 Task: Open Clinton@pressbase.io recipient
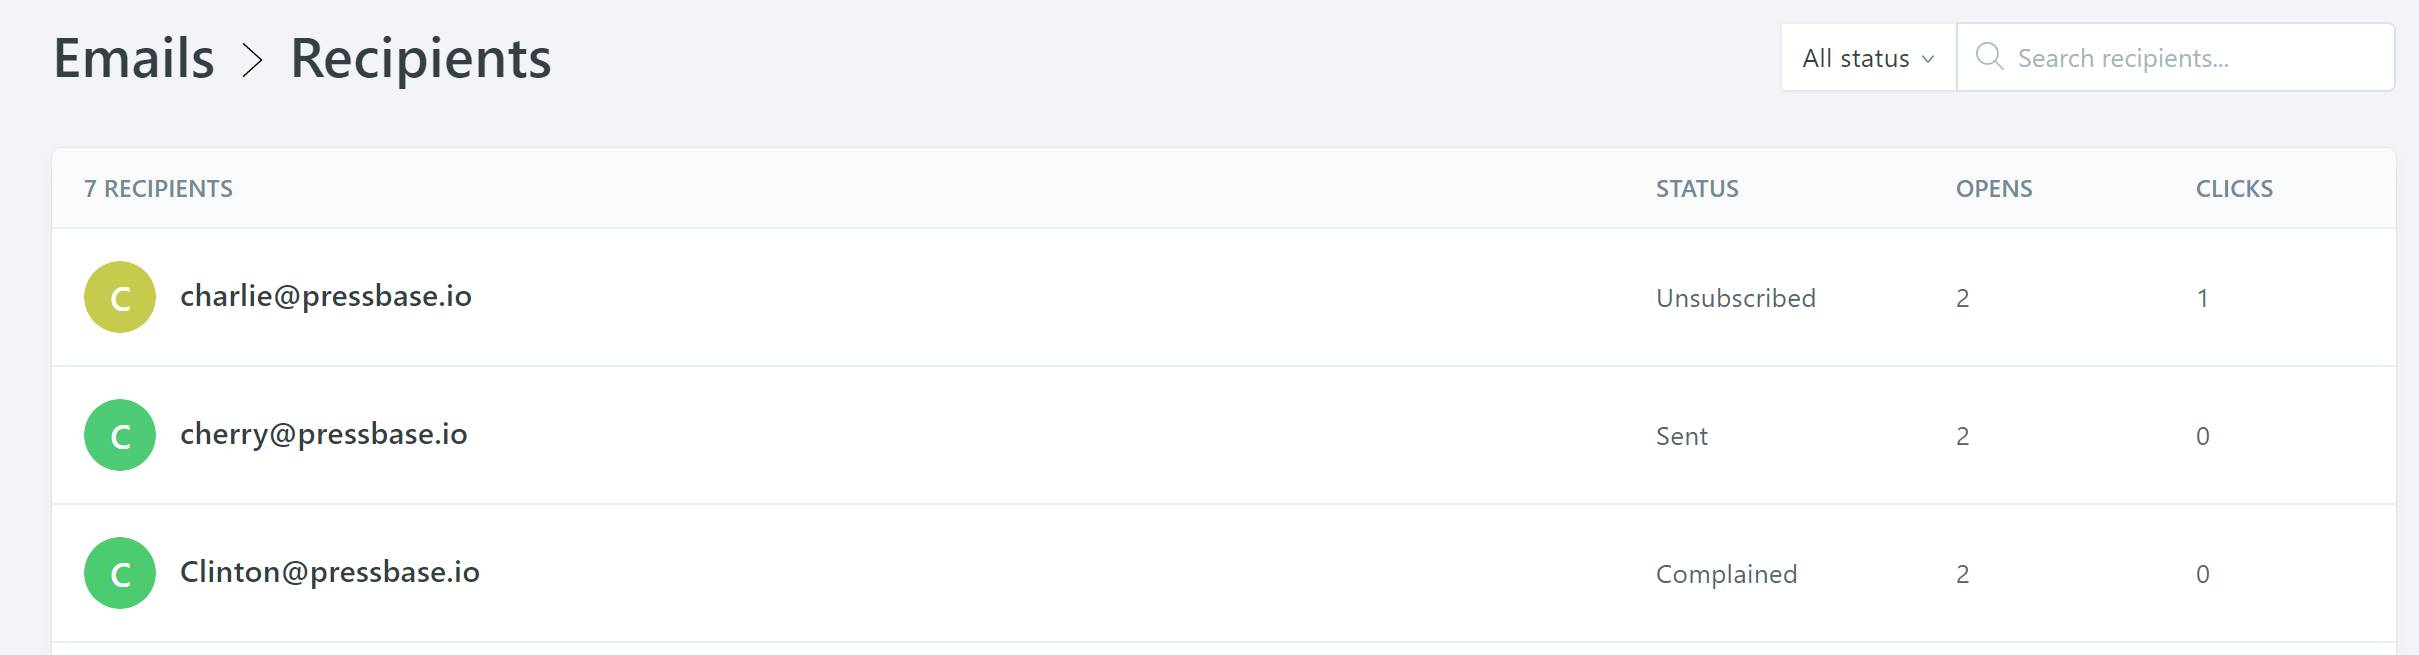click(x=330, y=572)
